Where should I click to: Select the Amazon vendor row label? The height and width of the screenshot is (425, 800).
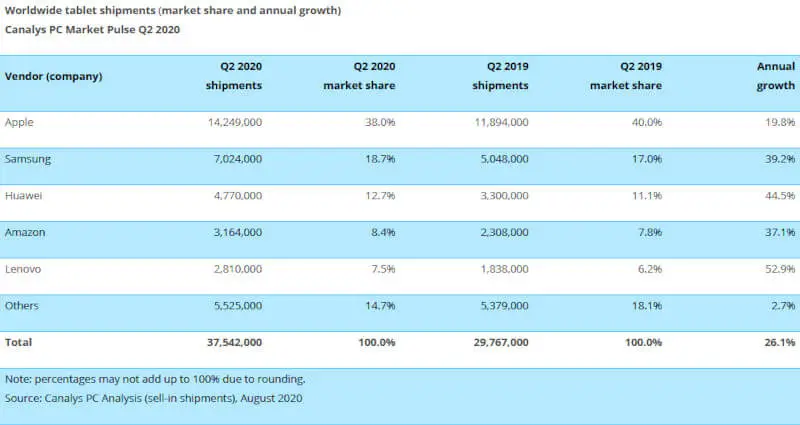pos(26,232)
